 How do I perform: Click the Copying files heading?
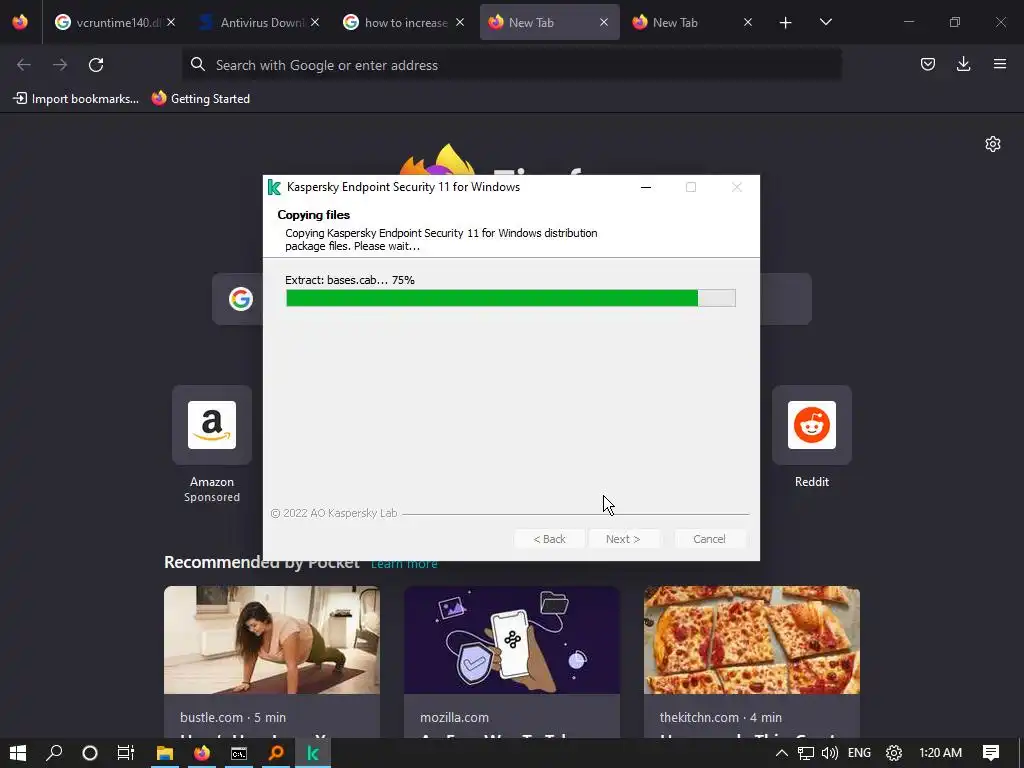(x=313, y=215)
